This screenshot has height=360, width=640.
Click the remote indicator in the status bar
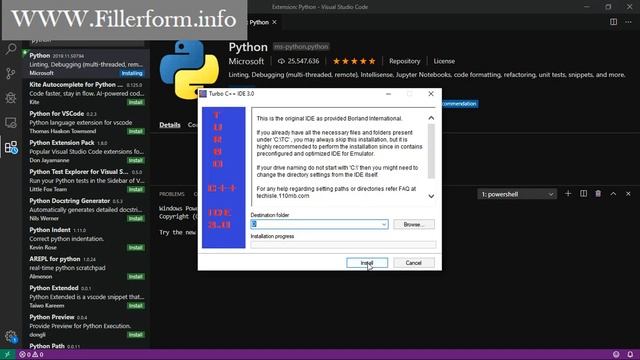tap(7, 354)
